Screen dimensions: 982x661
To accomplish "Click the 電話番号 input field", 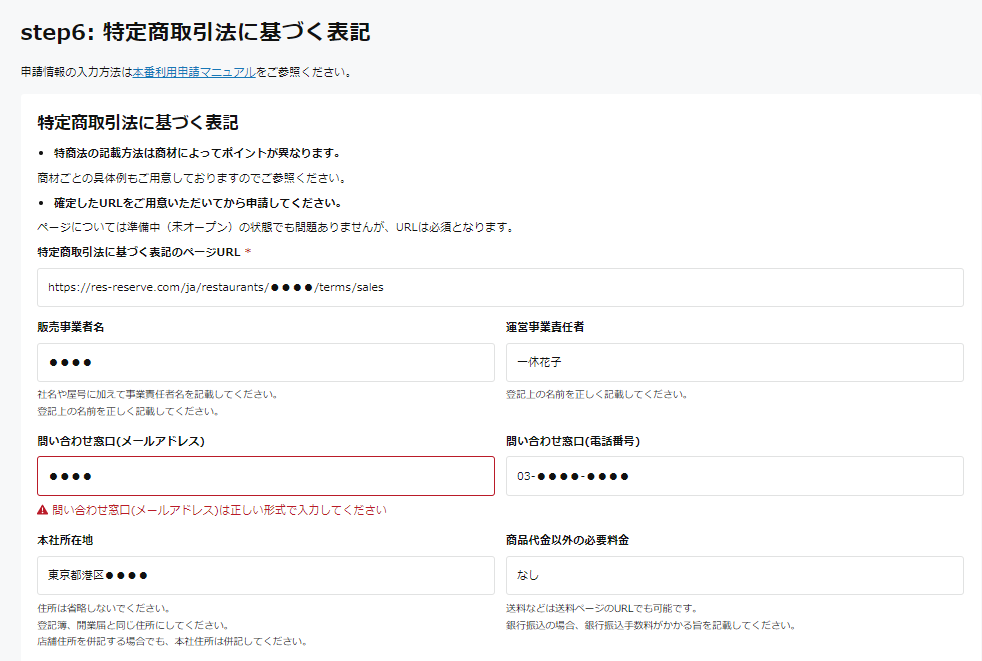I will [x=734, y=476].
